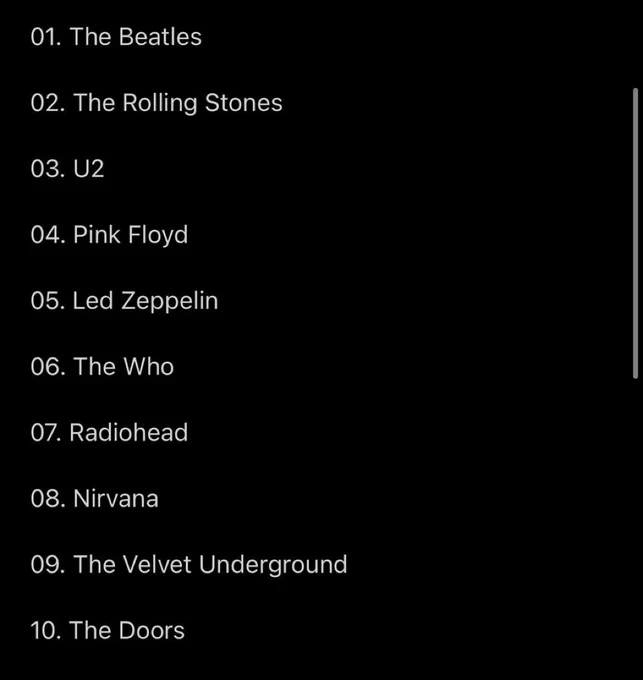This screenshot has height=680, width=643.
Task: Click the word Zeppelin in entry 05
Action: click(x=170, y=301)
